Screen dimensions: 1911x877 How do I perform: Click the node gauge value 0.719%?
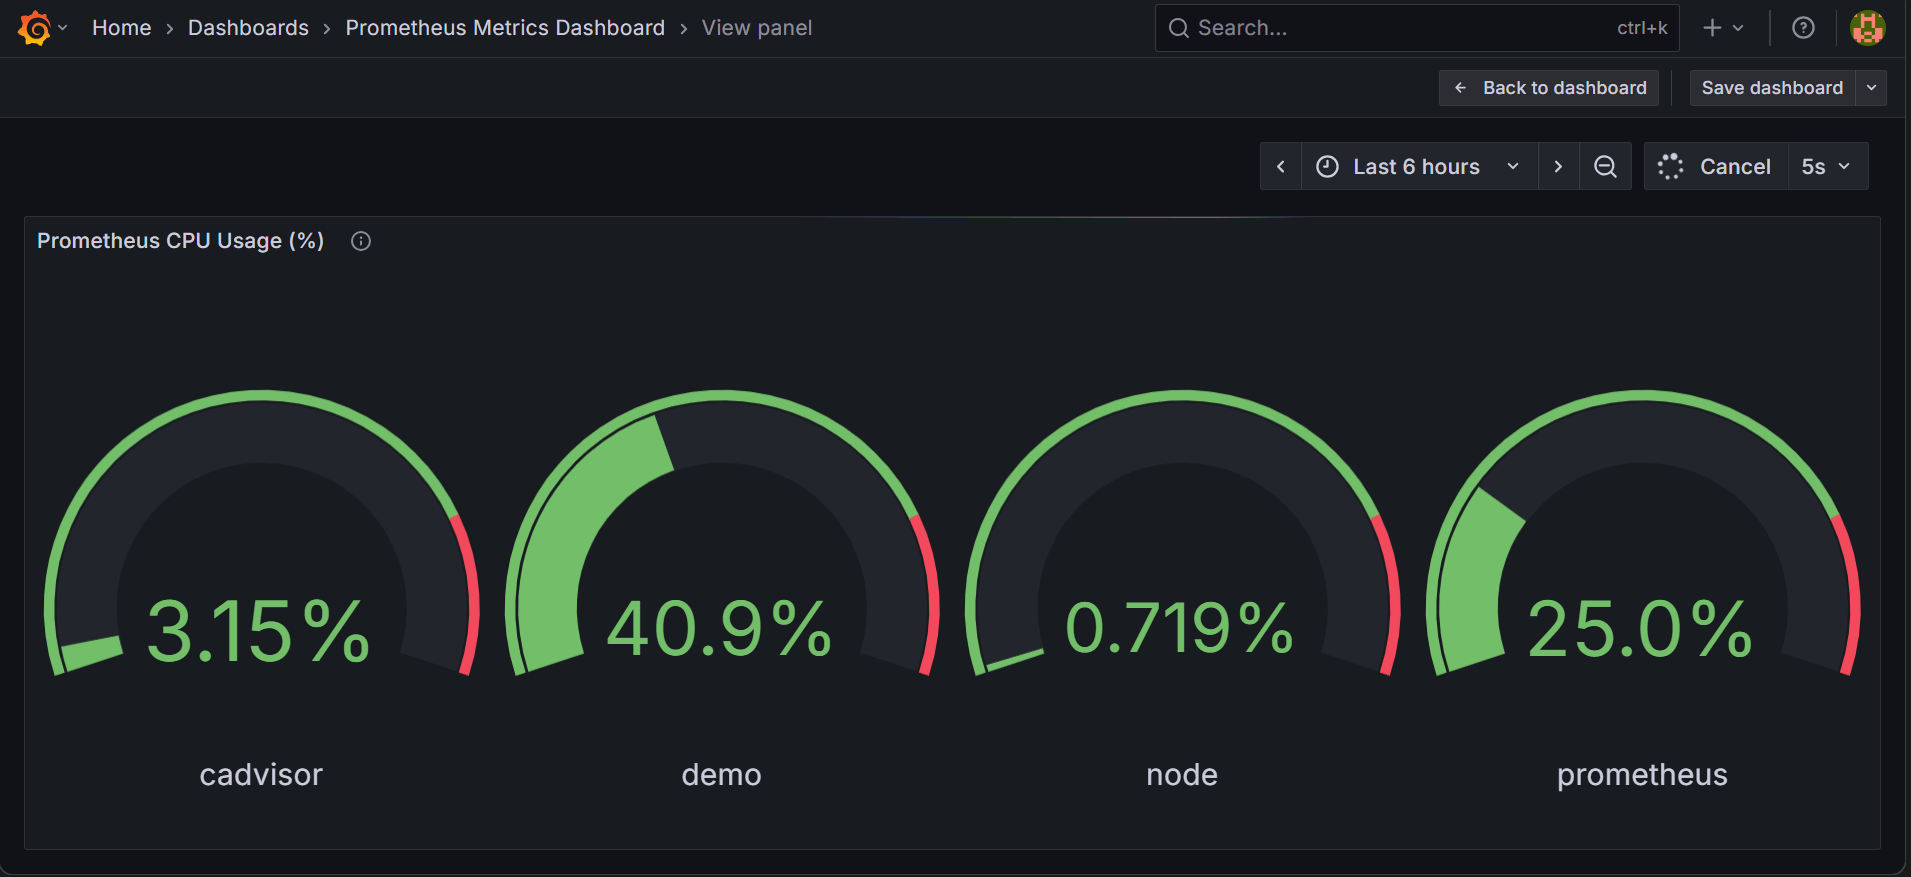click(1180, 629)
